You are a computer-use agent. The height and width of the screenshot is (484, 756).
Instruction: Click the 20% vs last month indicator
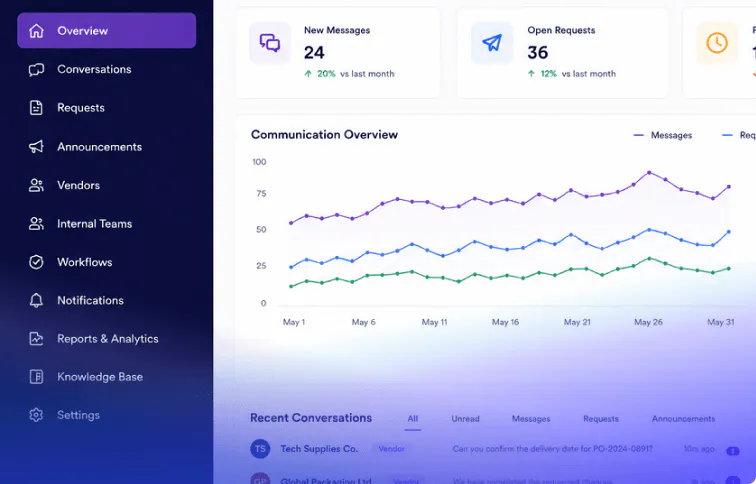pyautogui.click(x=349, y=74)
